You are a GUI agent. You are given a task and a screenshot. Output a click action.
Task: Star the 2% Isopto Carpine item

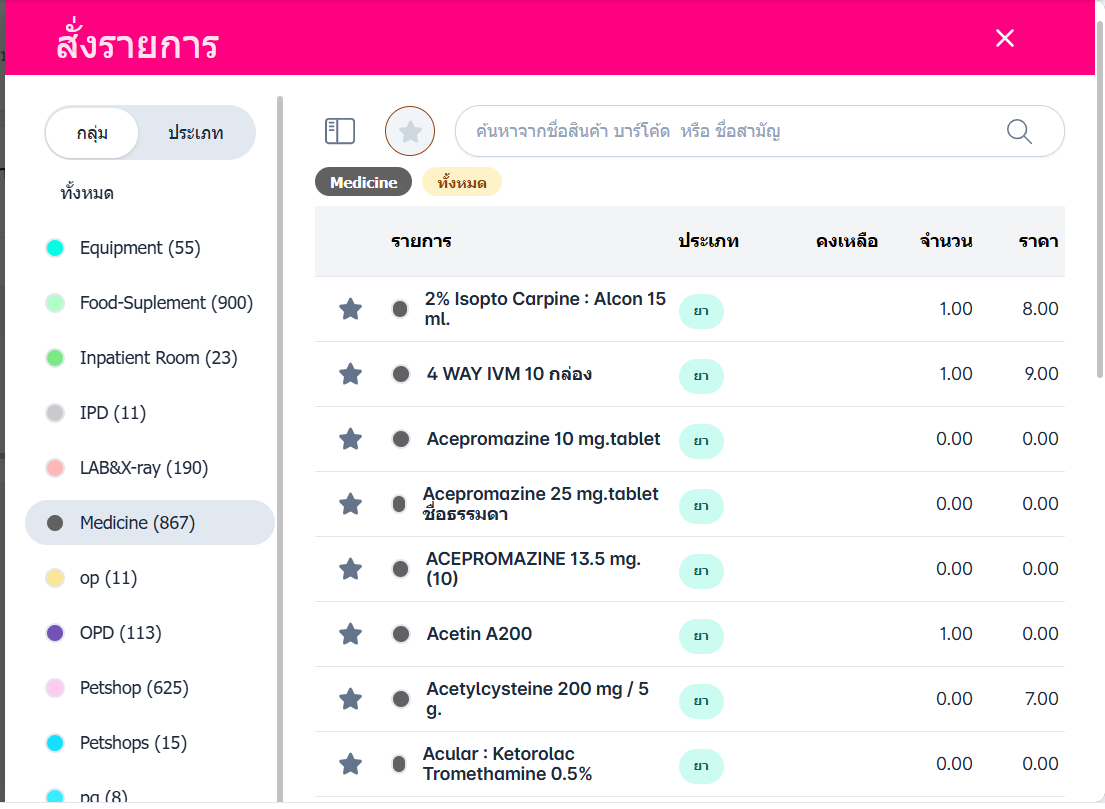tap(350, 309)
